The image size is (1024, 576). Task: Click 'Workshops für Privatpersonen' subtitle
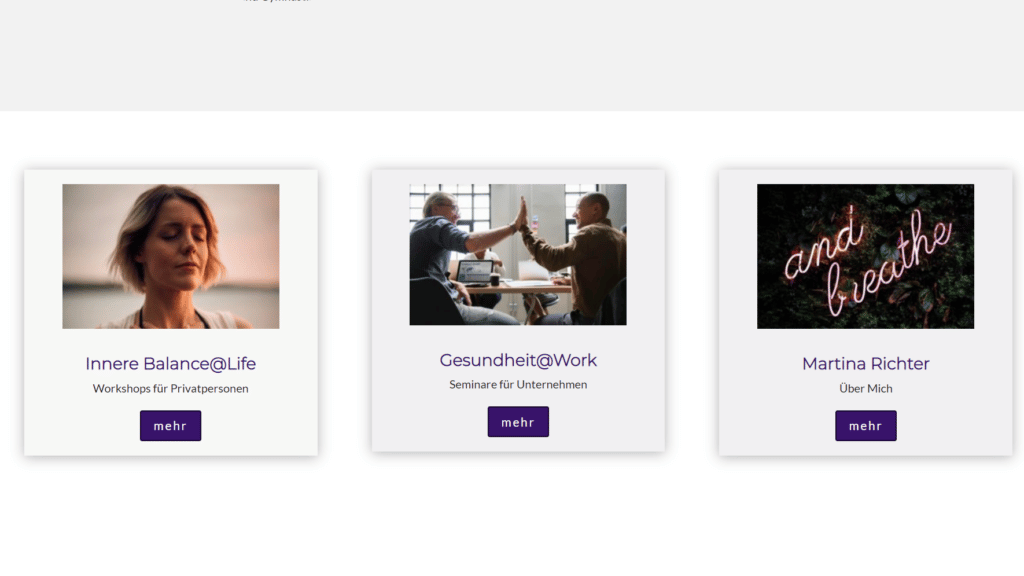[x=170, y=389]
